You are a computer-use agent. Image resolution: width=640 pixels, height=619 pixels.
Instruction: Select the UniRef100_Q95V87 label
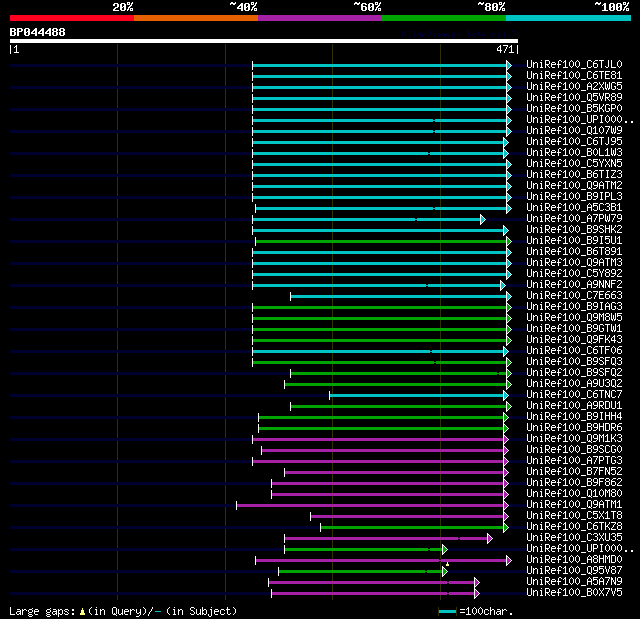[x=574, y=571]
